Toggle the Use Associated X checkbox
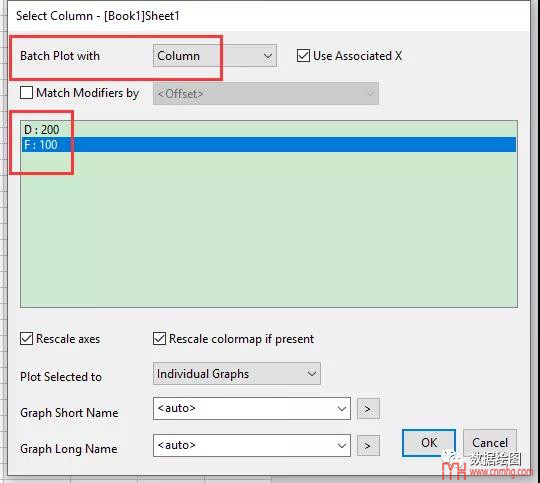The image size is (540, 483). tap(303, 55)
